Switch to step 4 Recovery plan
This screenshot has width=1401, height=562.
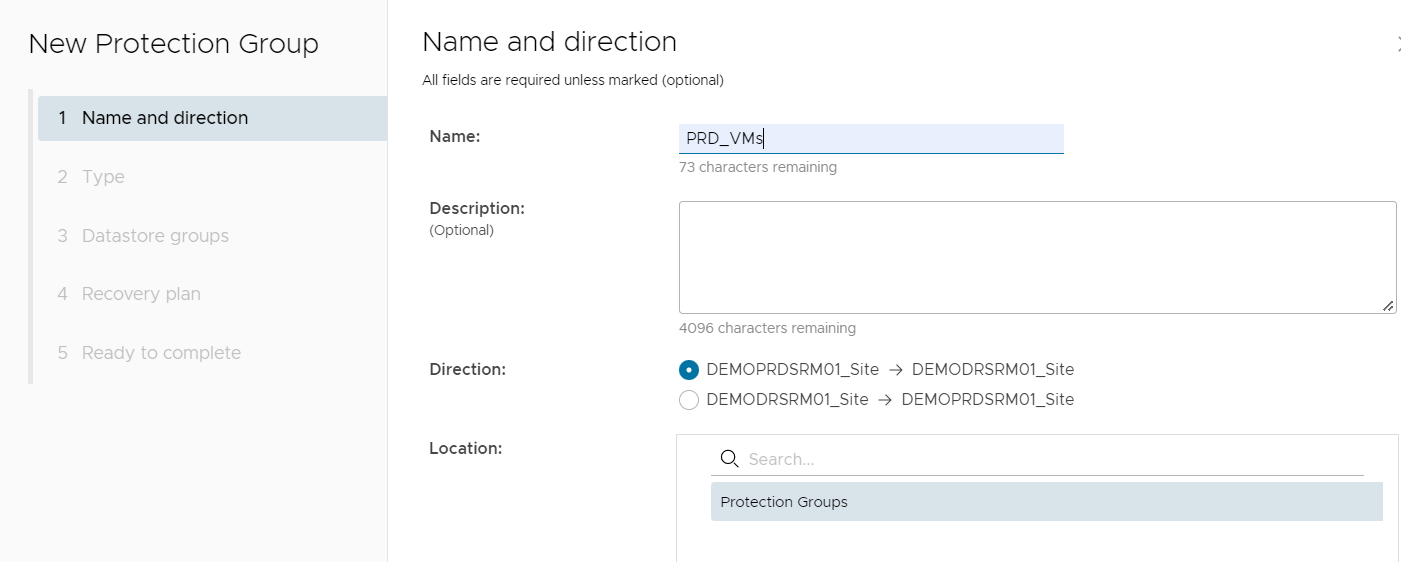point(141,294)
